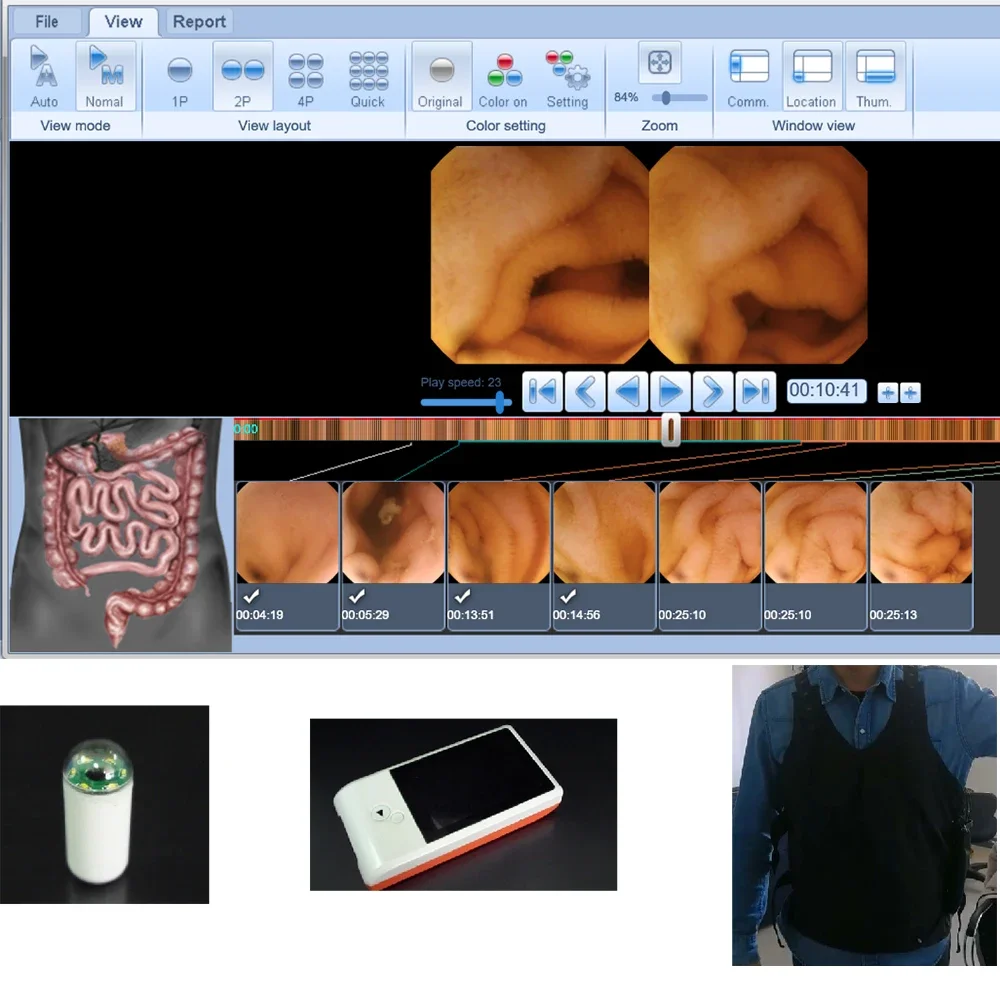Jump to the first frame

point(542,391)
